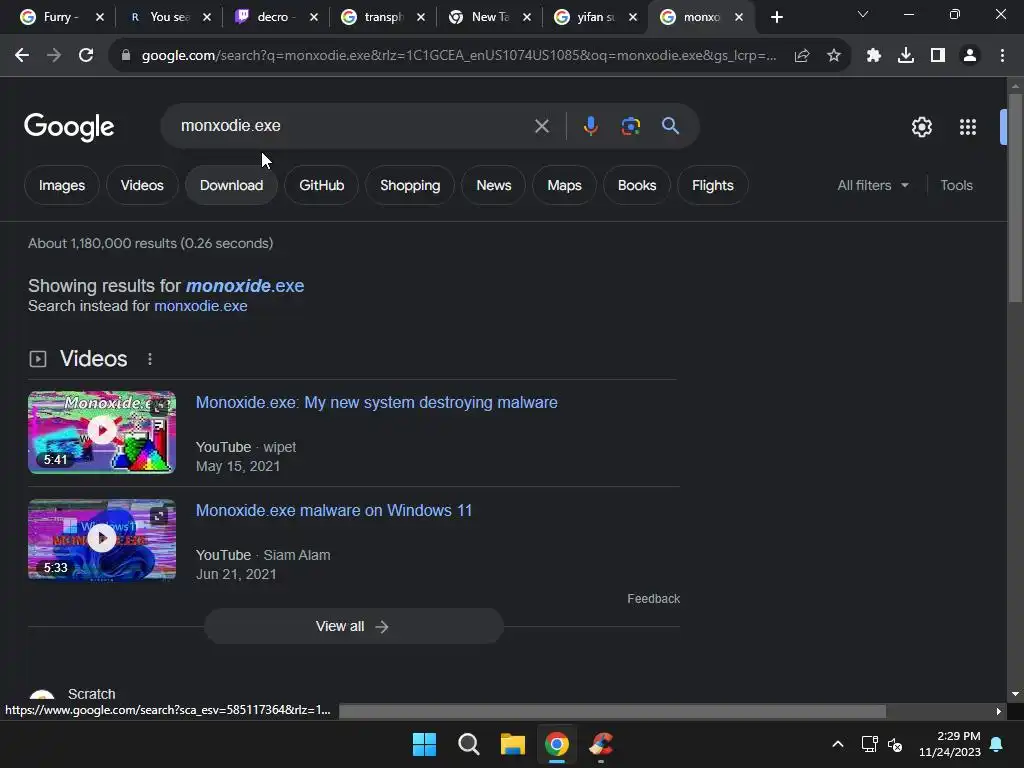1024x768 pixels.
Task: Play the 5:33 video thumbnail
Action: [102, 539]
